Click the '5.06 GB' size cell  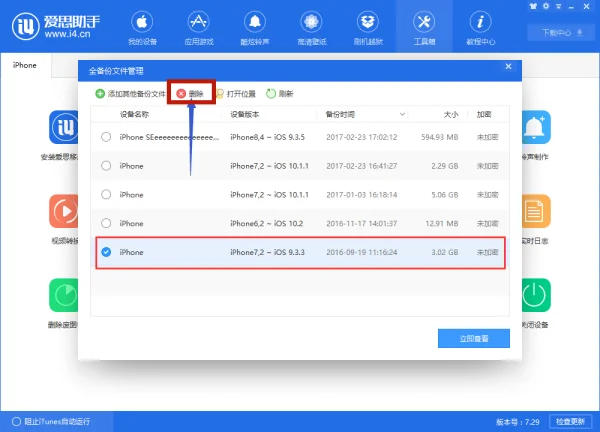[445, 194]
